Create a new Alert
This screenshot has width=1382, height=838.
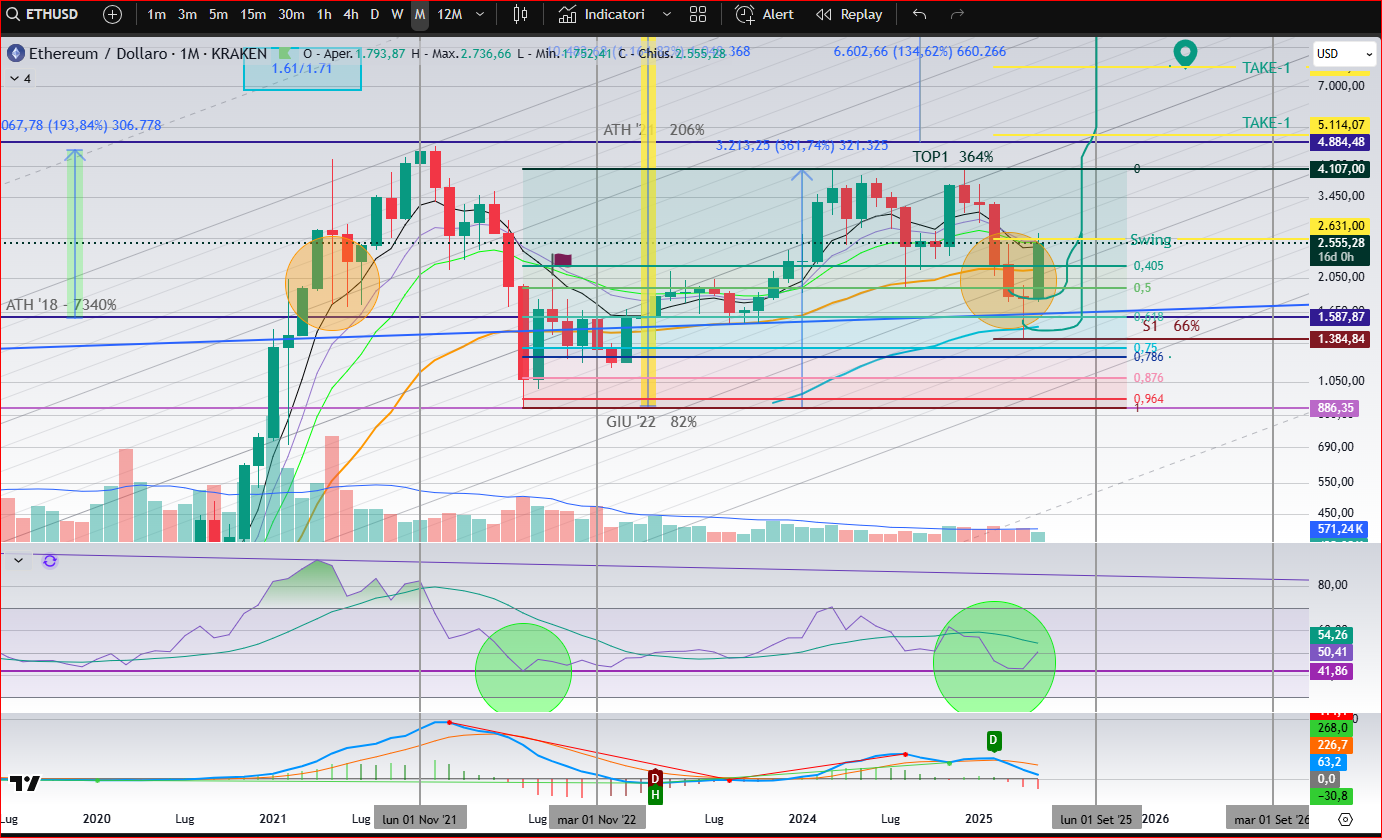point(765,15)
